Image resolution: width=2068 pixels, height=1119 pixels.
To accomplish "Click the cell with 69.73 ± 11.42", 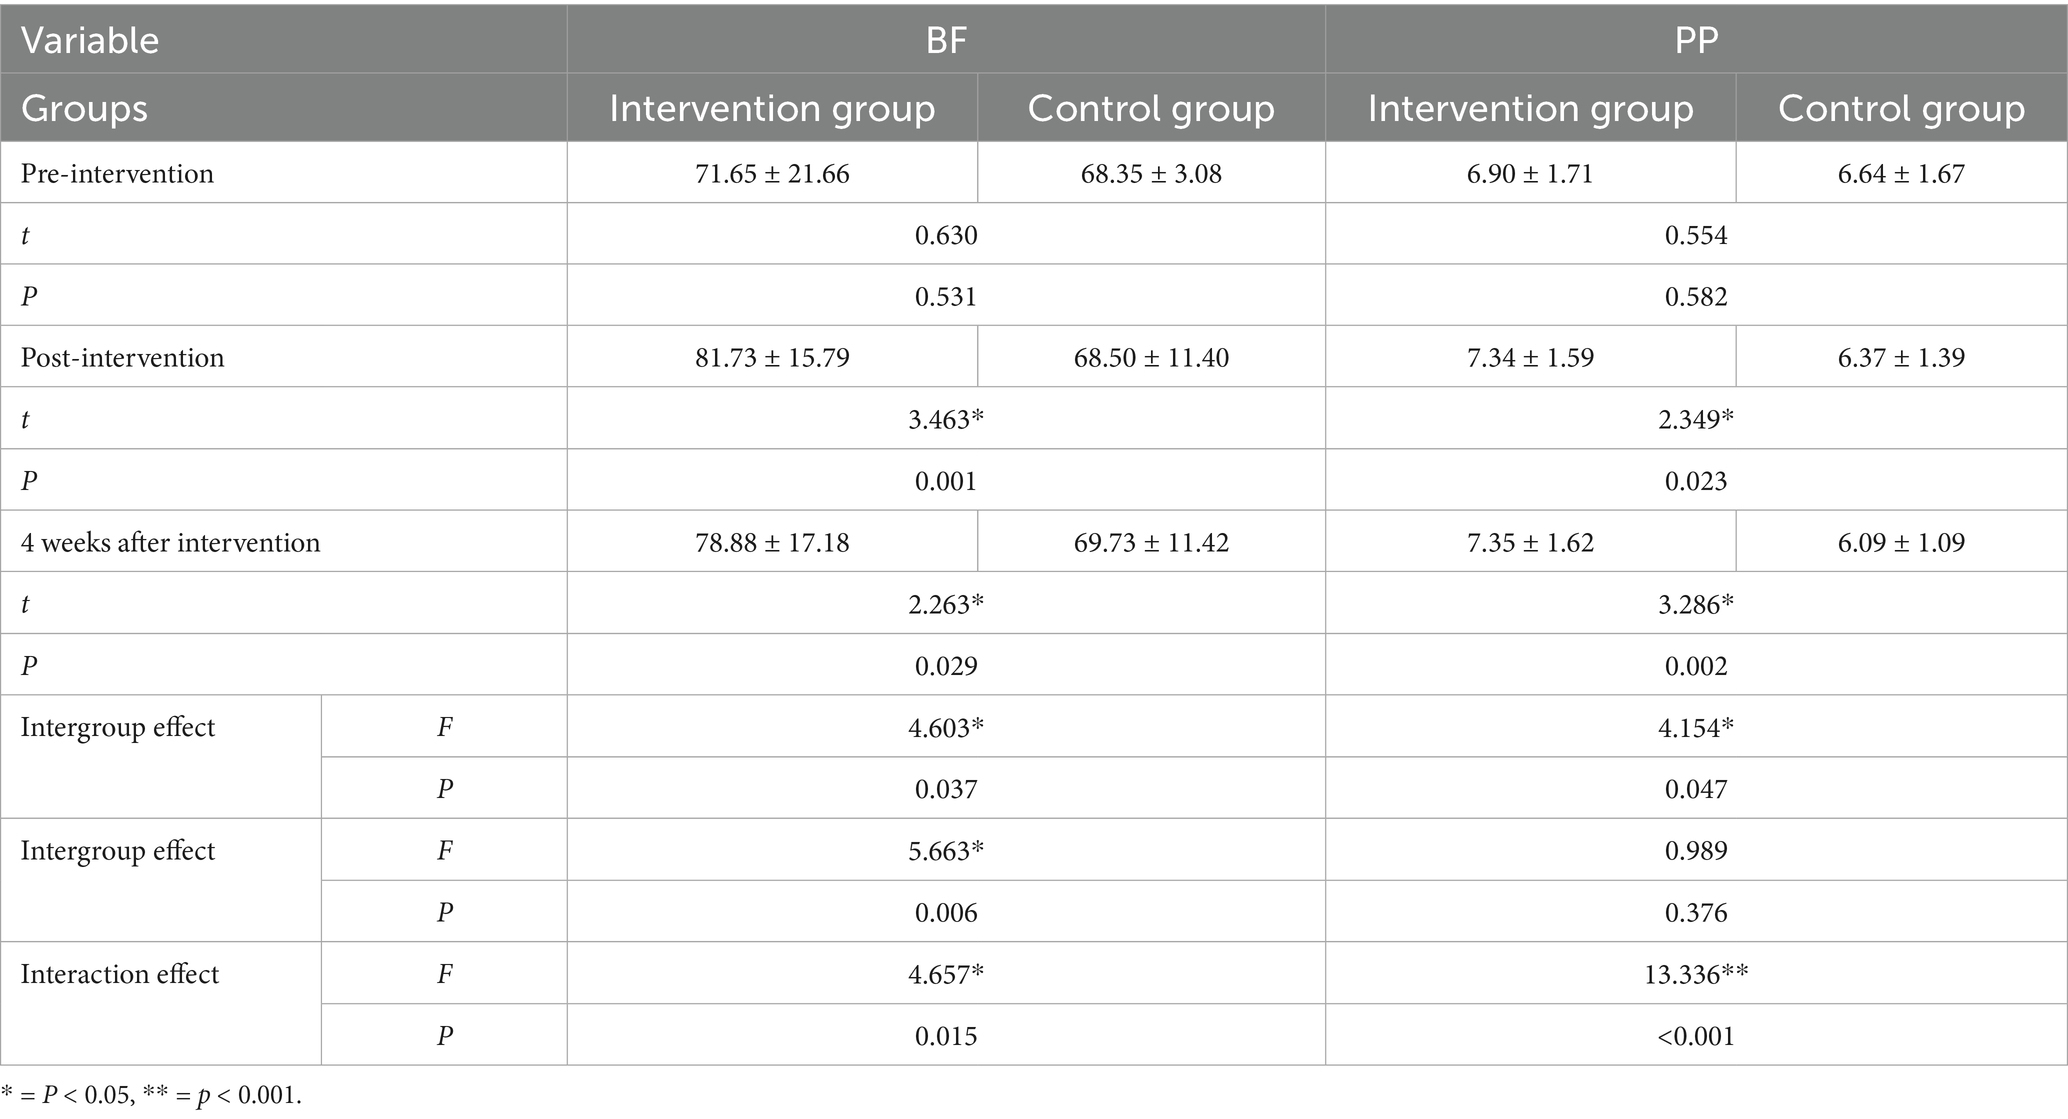I will click(x=1151, y=543).
